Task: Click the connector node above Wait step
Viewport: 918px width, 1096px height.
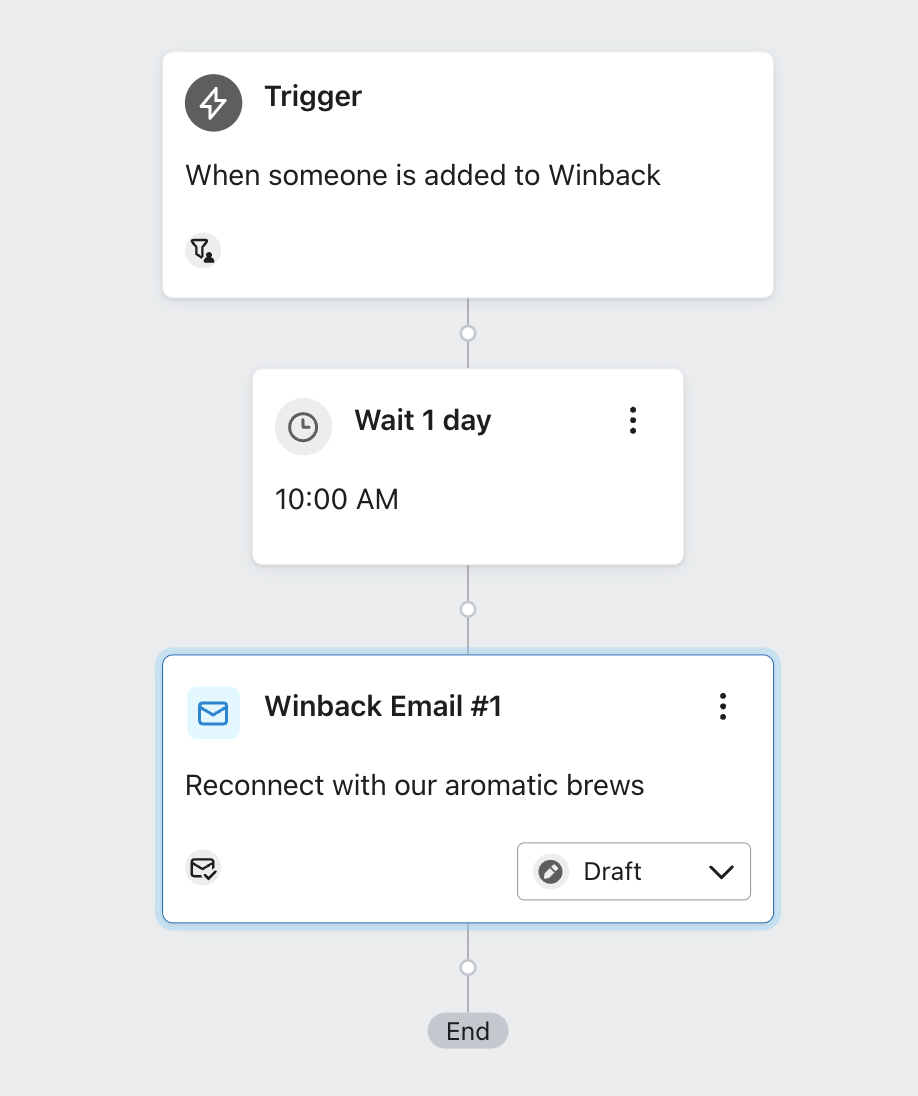Action: [x=468, y=333]
